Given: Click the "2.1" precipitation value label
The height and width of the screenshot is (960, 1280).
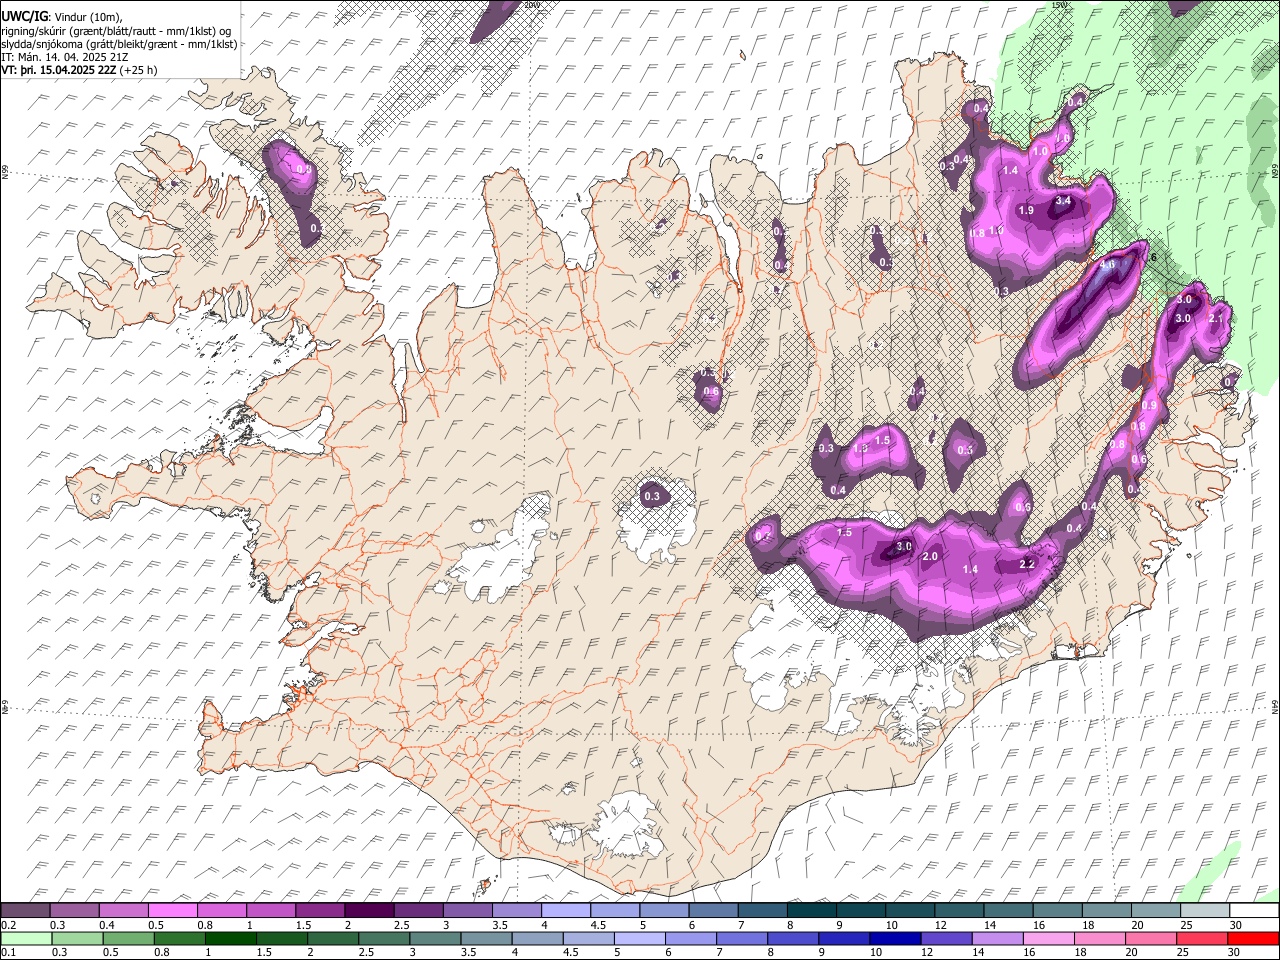Looking at the screenshot, I should tap(1217, 318).
